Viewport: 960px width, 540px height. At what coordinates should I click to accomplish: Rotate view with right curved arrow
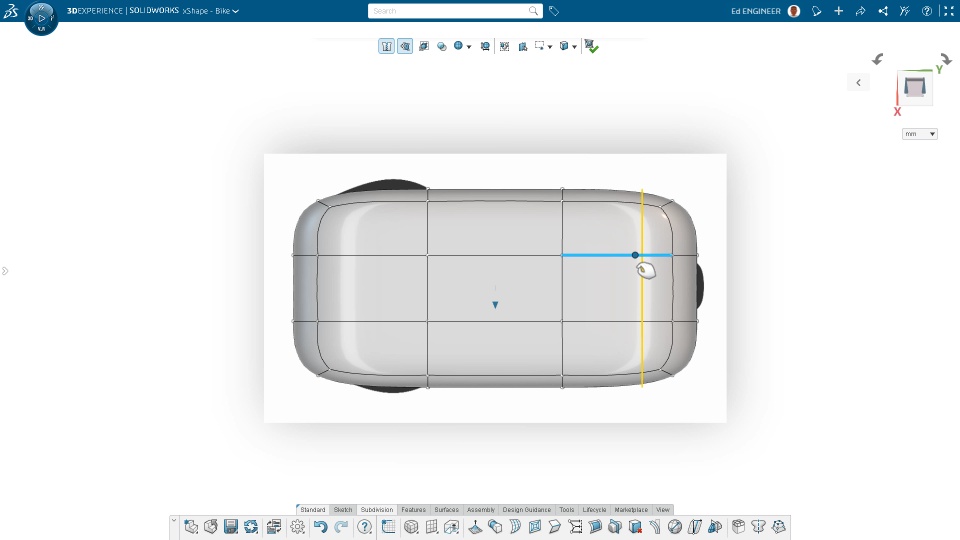(x=946, y=59)
